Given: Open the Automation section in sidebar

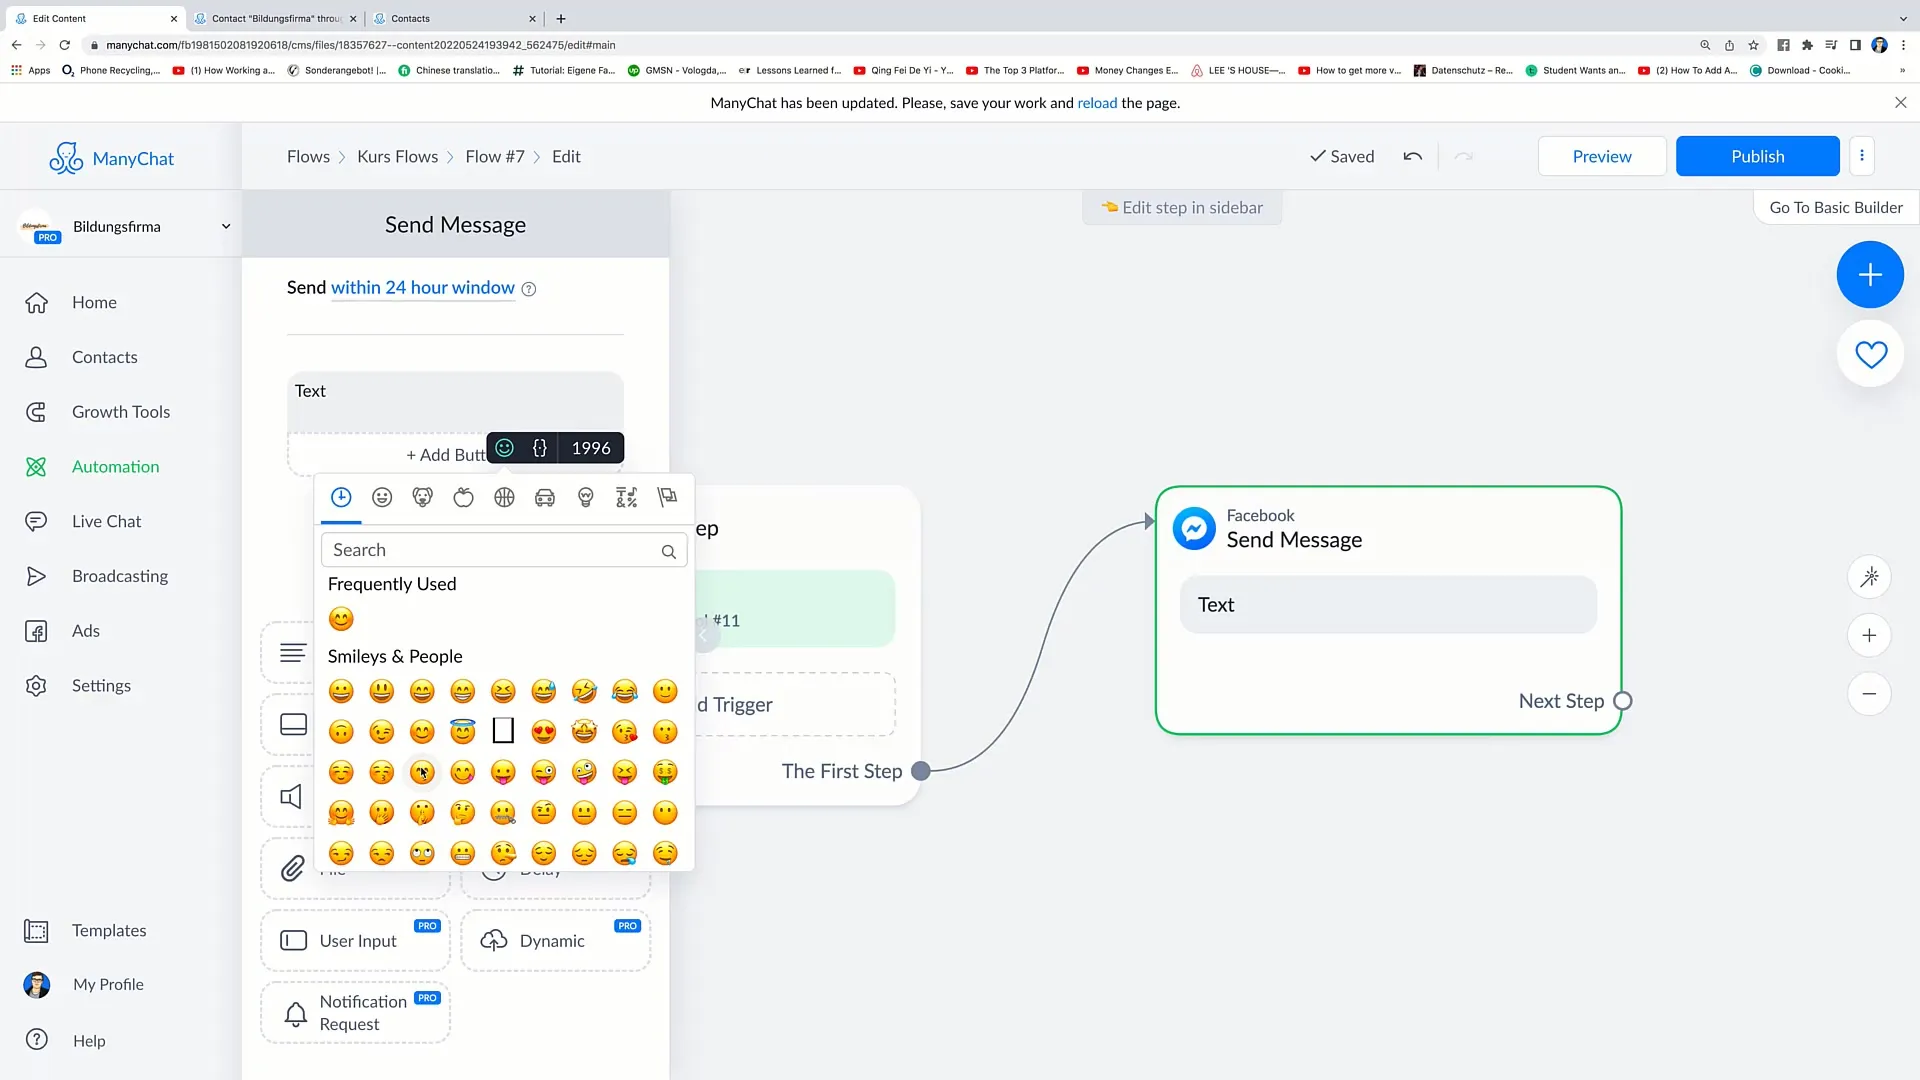Looking at the screenshot, I should point(116,465).
